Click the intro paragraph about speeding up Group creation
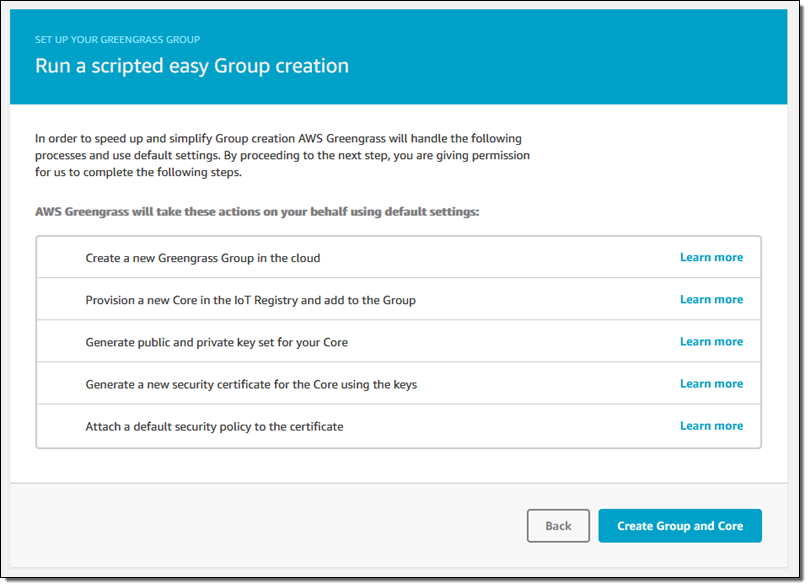This screenshot has width=810, height=588. click(x=278, y=139)
